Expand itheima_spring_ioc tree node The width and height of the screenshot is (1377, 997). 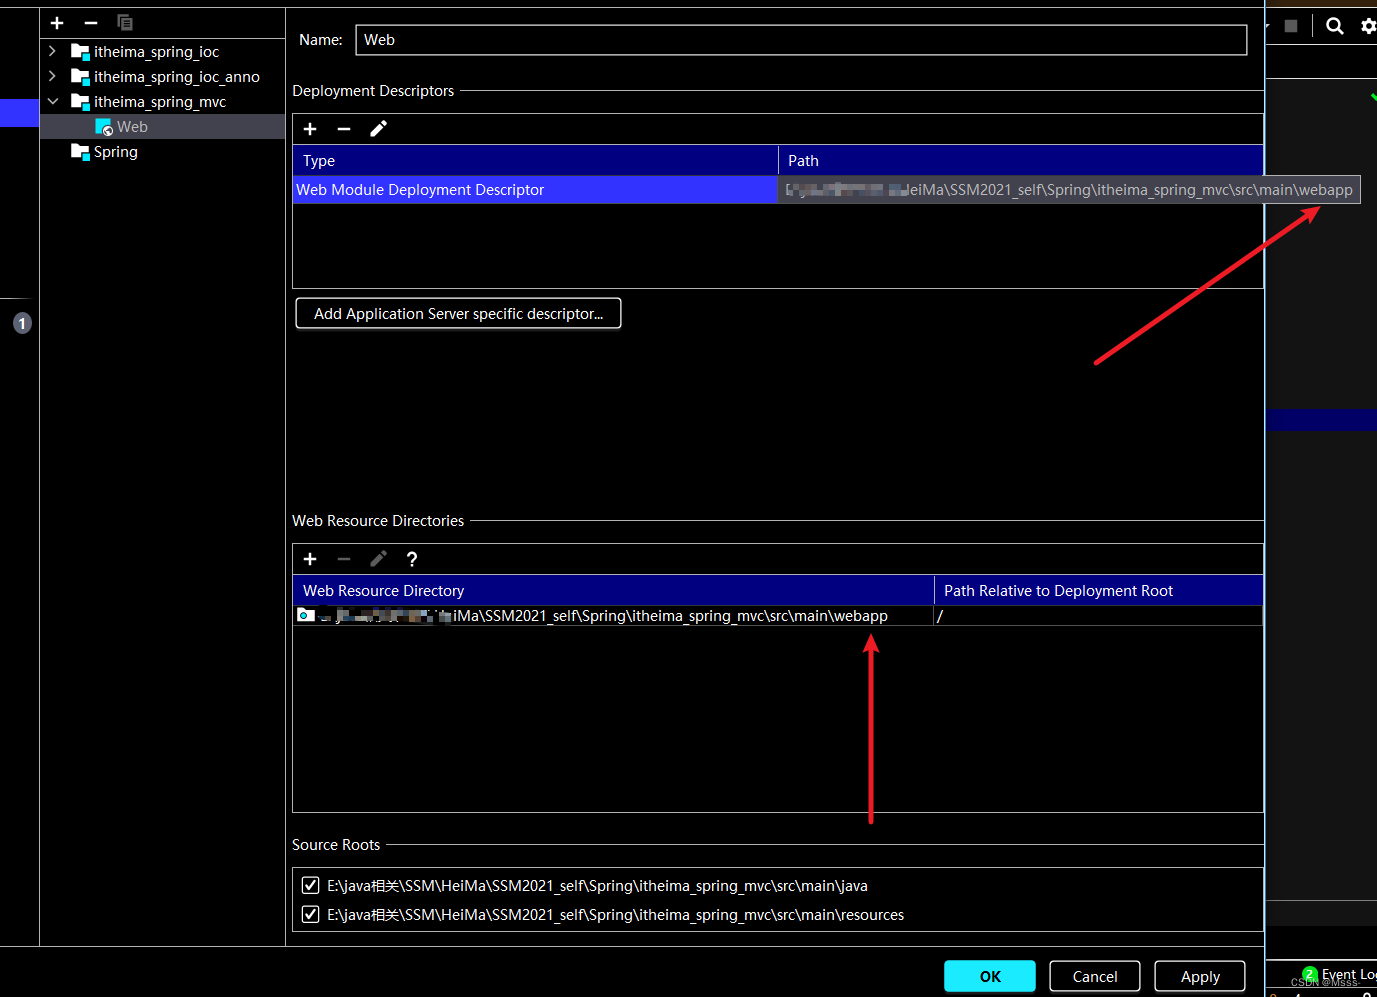52,50
